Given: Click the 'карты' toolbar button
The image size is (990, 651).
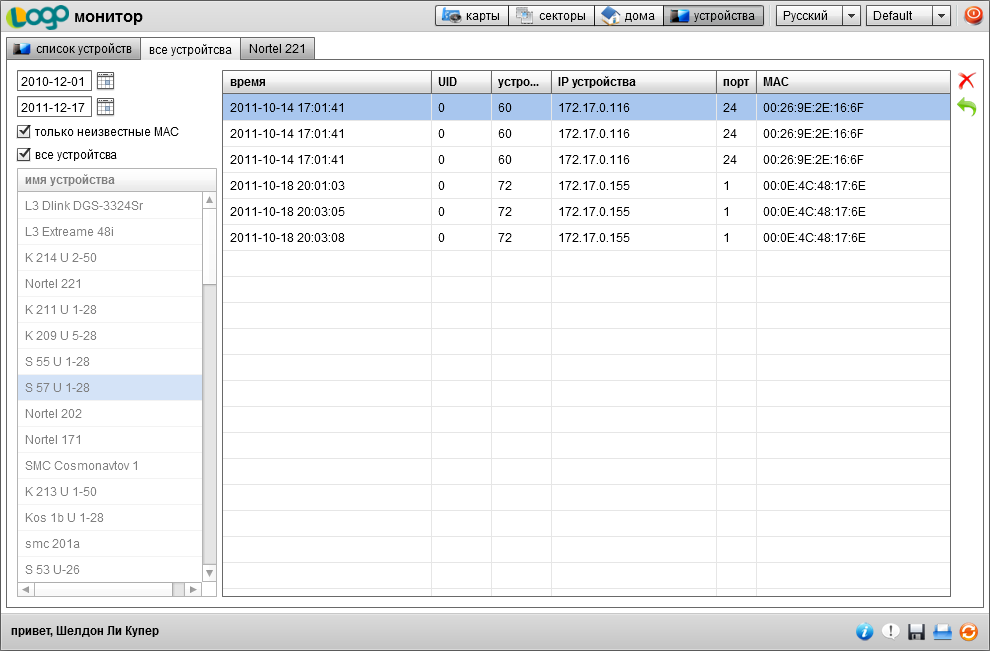Looking at the screenshot, I should [x=472, y=16].
